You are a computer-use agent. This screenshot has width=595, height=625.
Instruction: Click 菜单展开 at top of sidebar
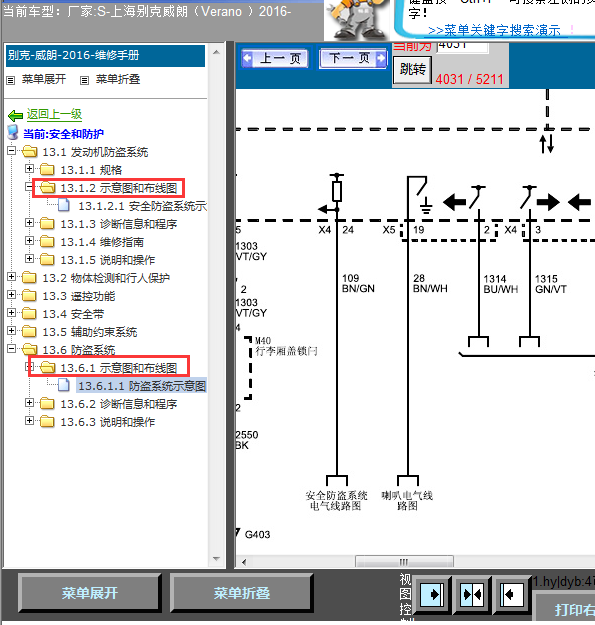(43, 79)
